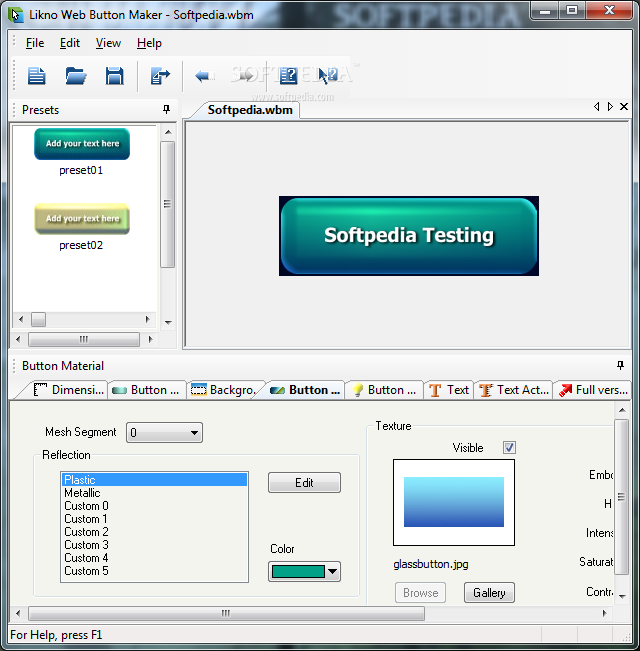640x651 pixels.
Task: Click Presets panel horizontal scroll right arrow
Action: [150, 339]
